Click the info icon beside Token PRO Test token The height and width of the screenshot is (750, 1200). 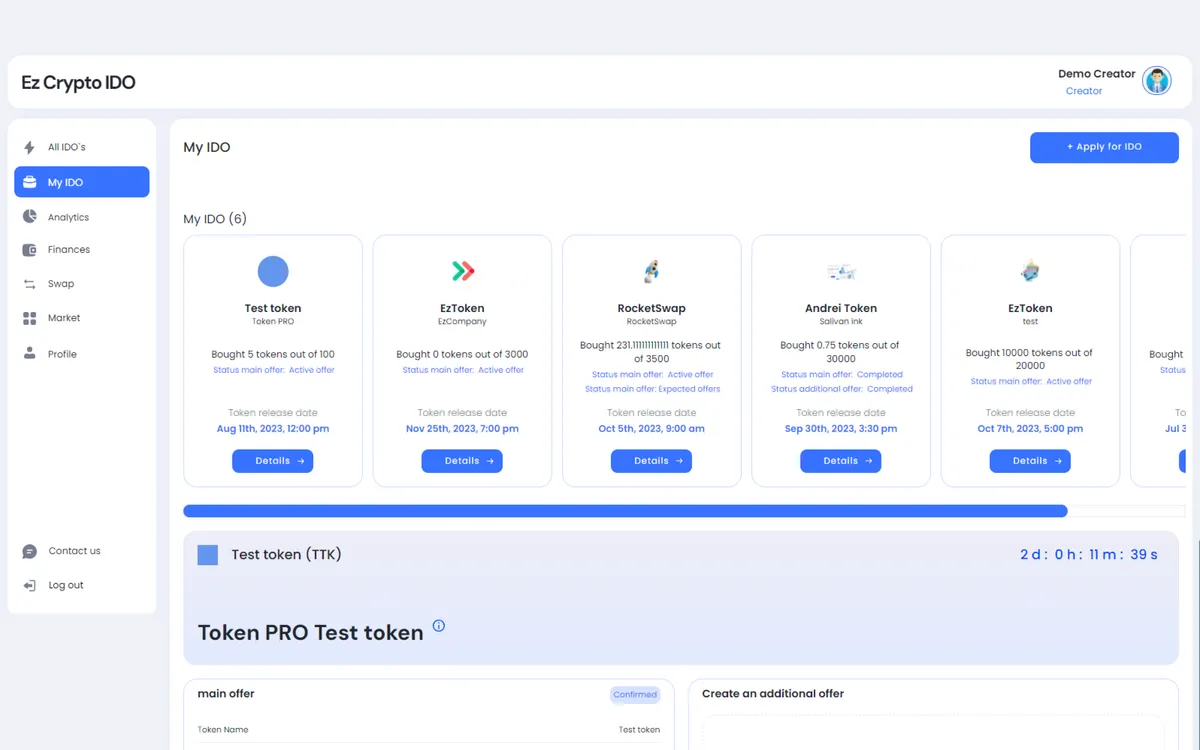[438, 626]
